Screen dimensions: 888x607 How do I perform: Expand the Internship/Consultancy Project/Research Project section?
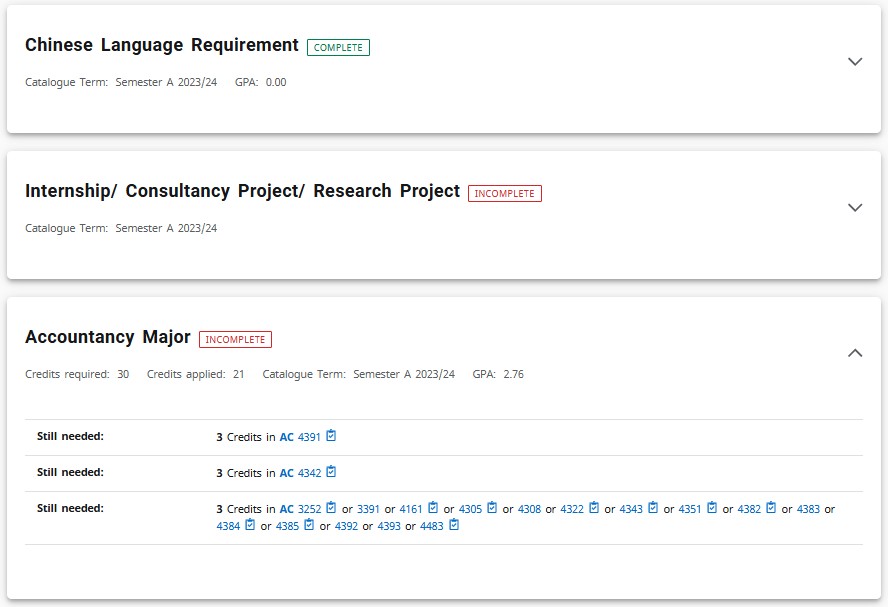pyautogui.click(x=855, y=207)
